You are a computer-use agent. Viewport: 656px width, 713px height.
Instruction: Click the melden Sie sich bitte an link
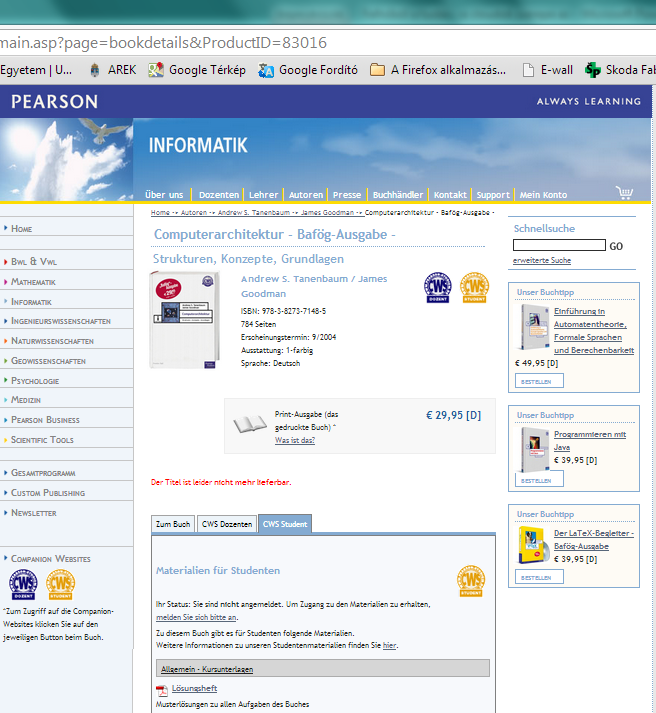point(196,618)
